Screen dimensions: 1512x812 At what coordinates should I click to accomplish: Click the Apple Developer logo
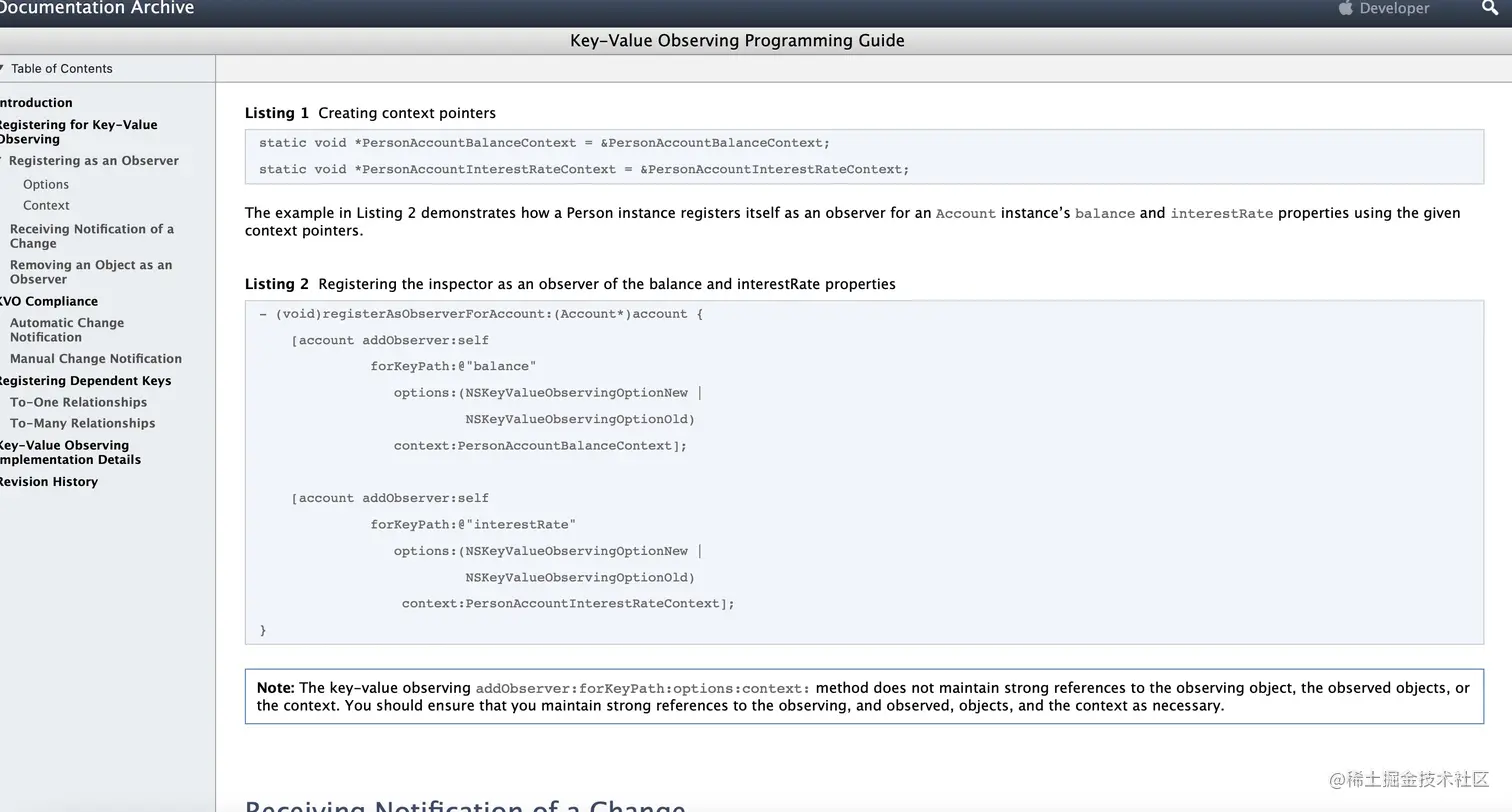pyautogui.click(x=1384, y=8)
